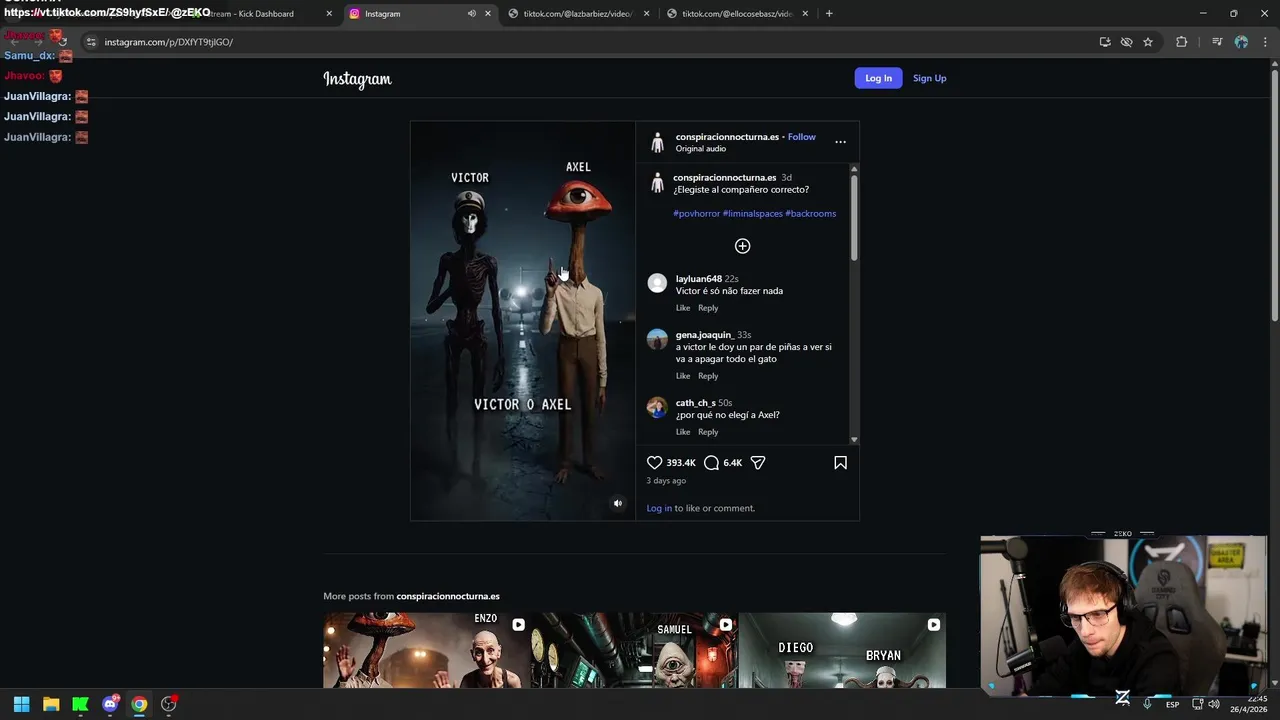This screenshot has height=720, width=1280.
Task: Open gena.joaquin_'s profile picture
Action: coord(657,339)
